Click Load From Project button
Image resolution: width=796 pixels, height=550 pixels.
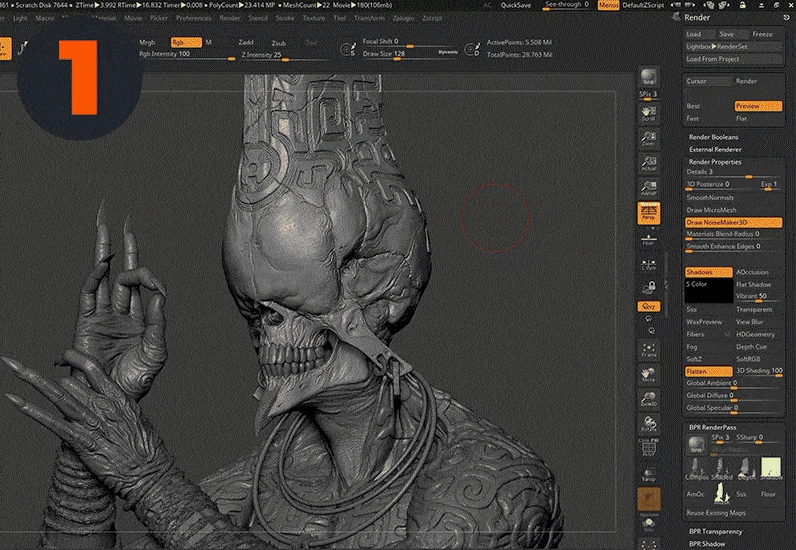[733, 59]
